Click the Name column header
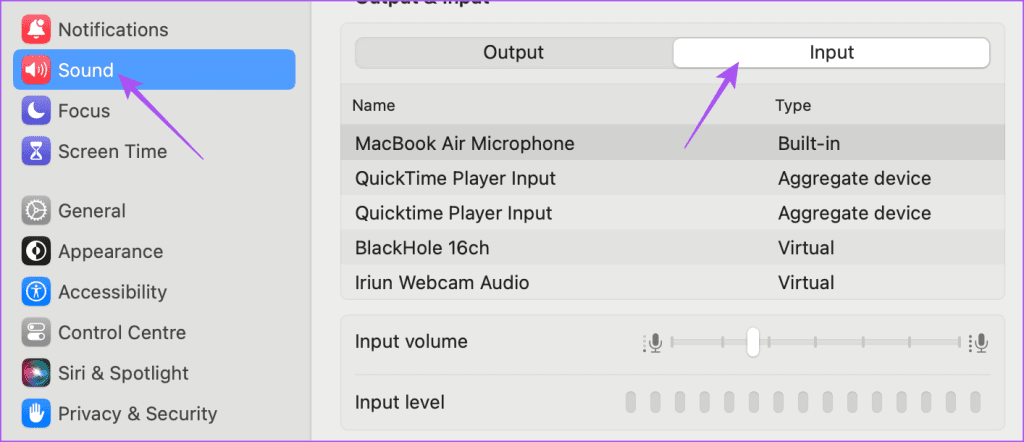The width and height of the screenshot is (1024, 442). pyautogui.click(x=374, y=105)
